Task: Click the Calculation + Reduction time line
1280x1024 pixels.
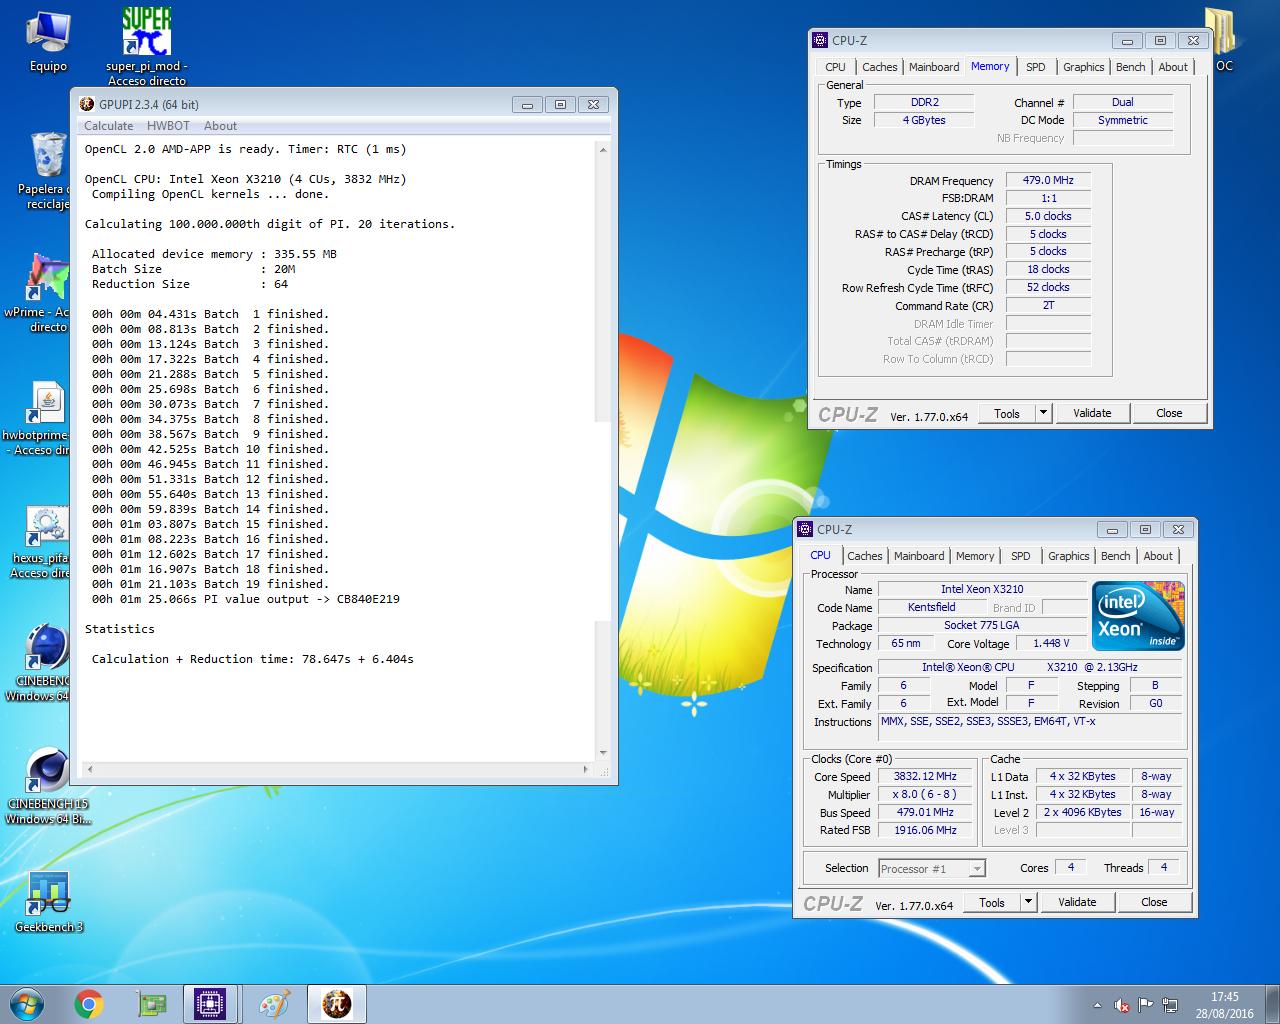Action: tap(253, 659)
